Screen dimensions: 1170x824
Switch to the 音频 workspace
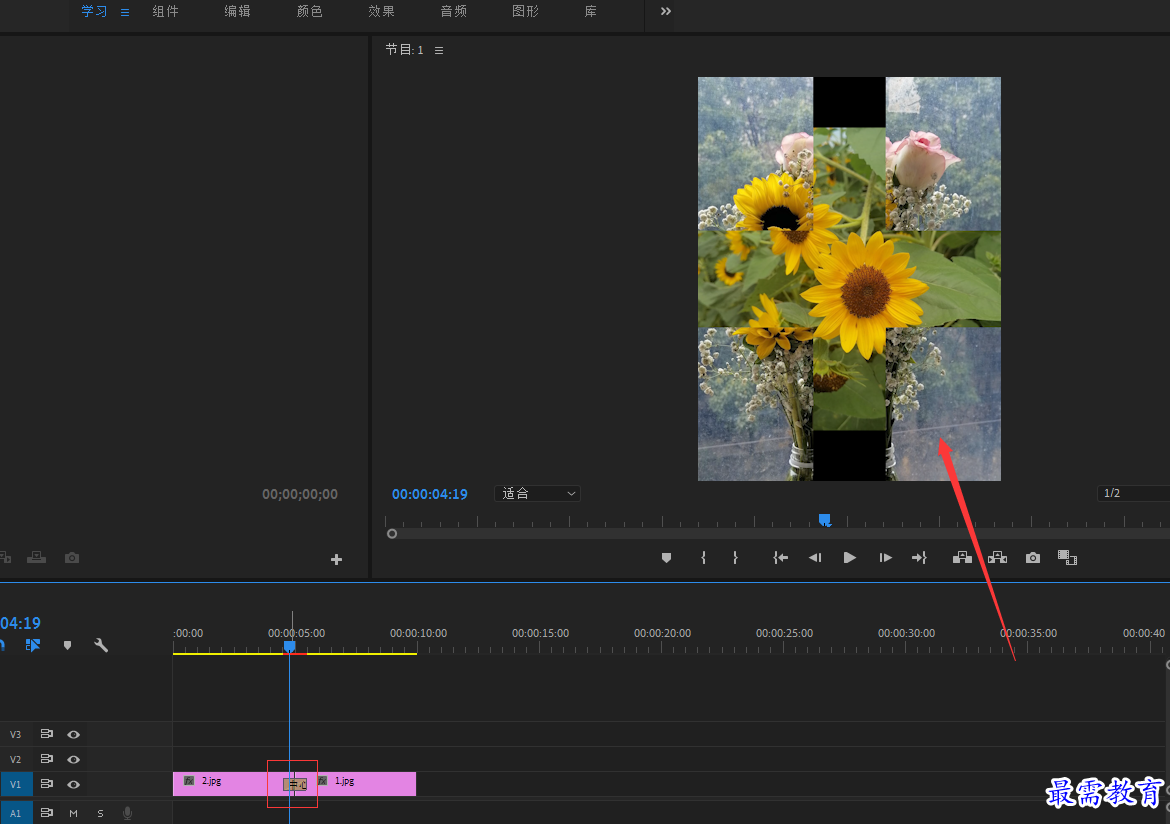454,11
